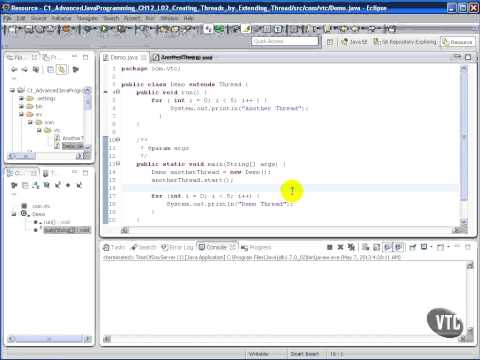Open the Open Console dropdown arrow

(x=448, y=247)
